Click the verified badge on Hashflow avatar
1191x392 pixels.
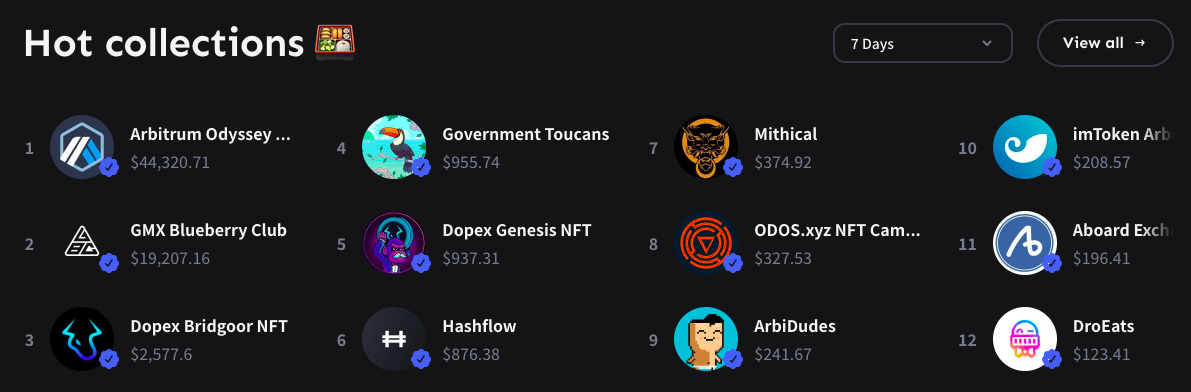[x=421, y=359]
